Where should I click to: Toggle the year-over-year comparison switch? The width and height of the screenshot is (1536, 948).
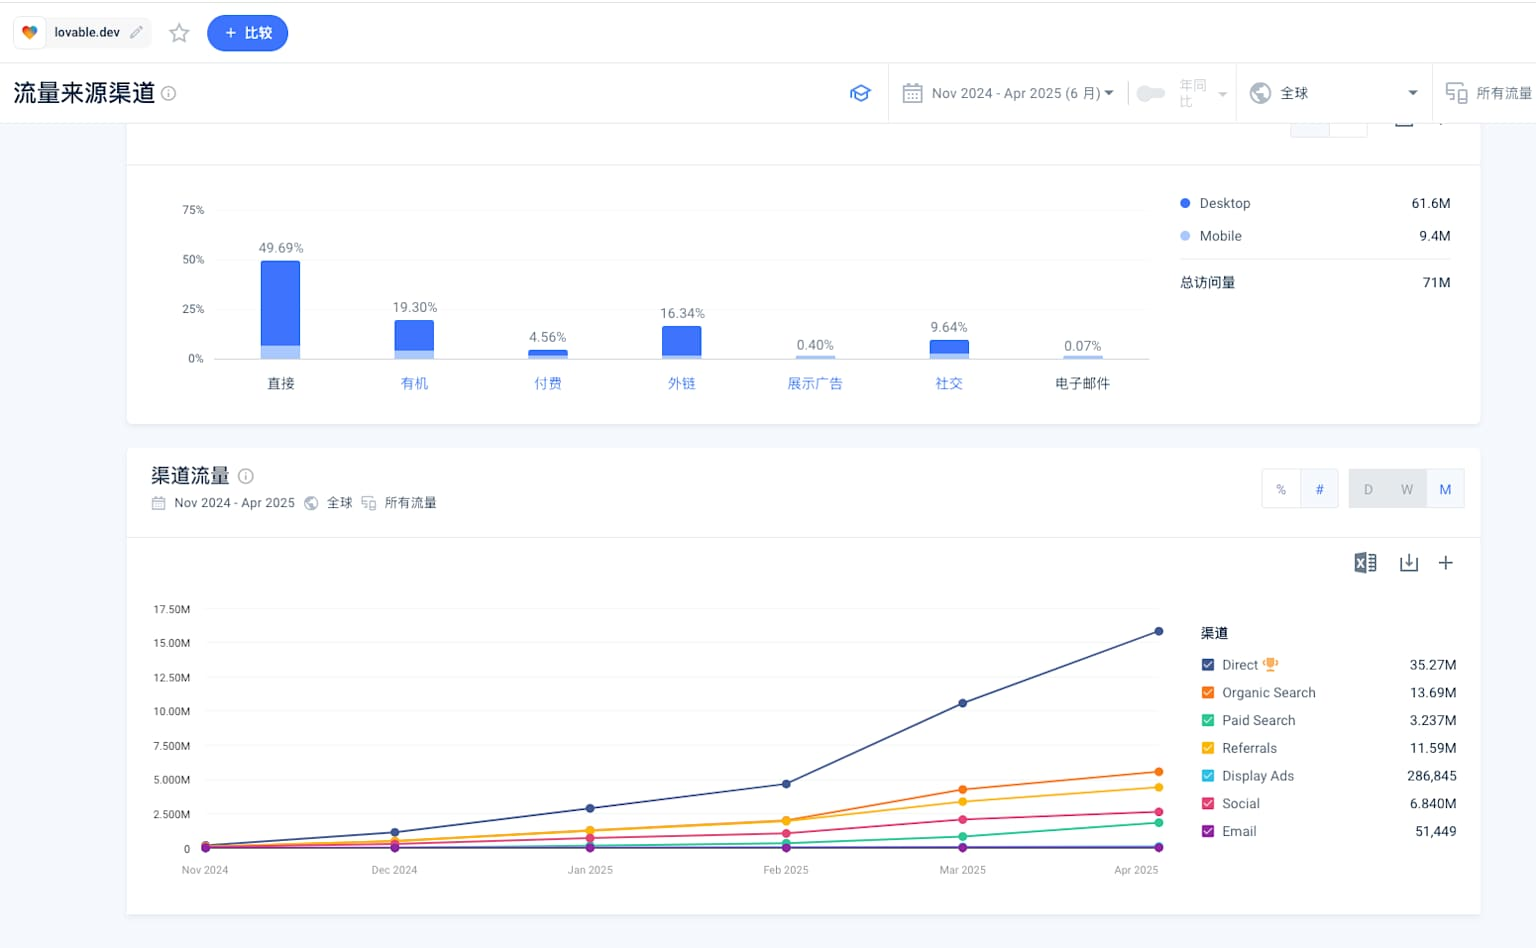1151,93
